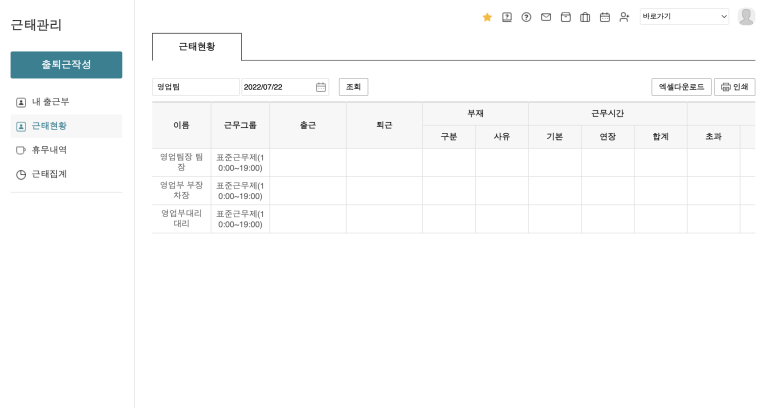Image resolution: width=773 pixels, height=415 pixels.
Task: Open 내 출근부 in sidebar
Action: click(x=50, y=102)
